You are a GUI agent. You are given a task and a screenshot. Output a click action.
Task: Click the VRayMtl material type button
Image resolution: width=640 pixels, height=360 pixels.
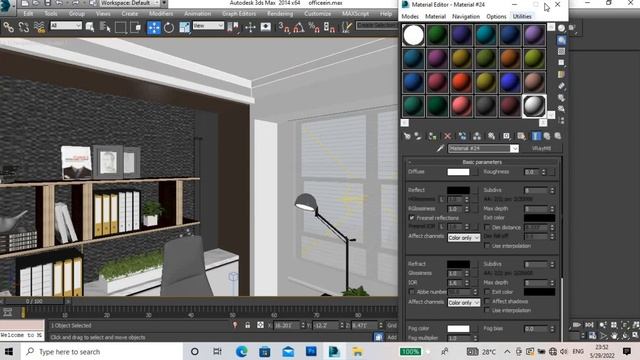(x=542, y=149)
